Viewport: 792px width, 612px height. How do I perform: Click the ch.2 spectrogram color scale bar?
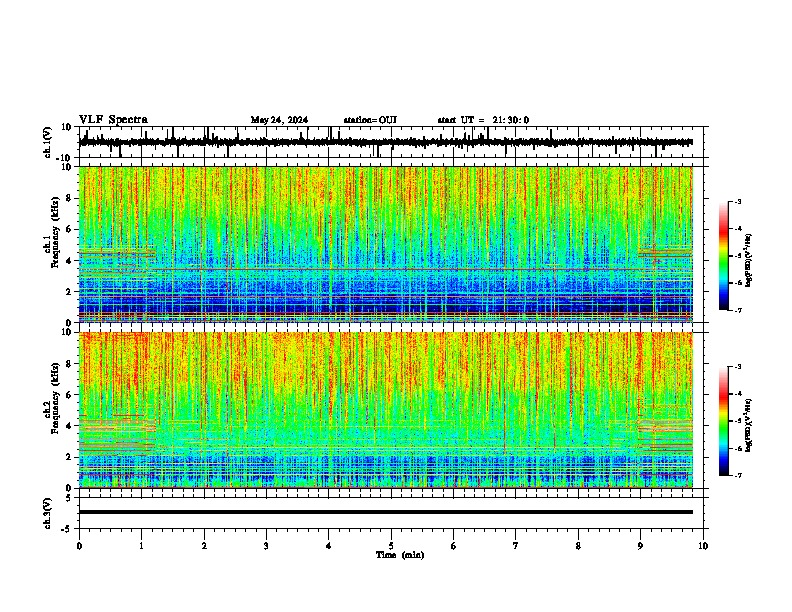pos(723,421)
